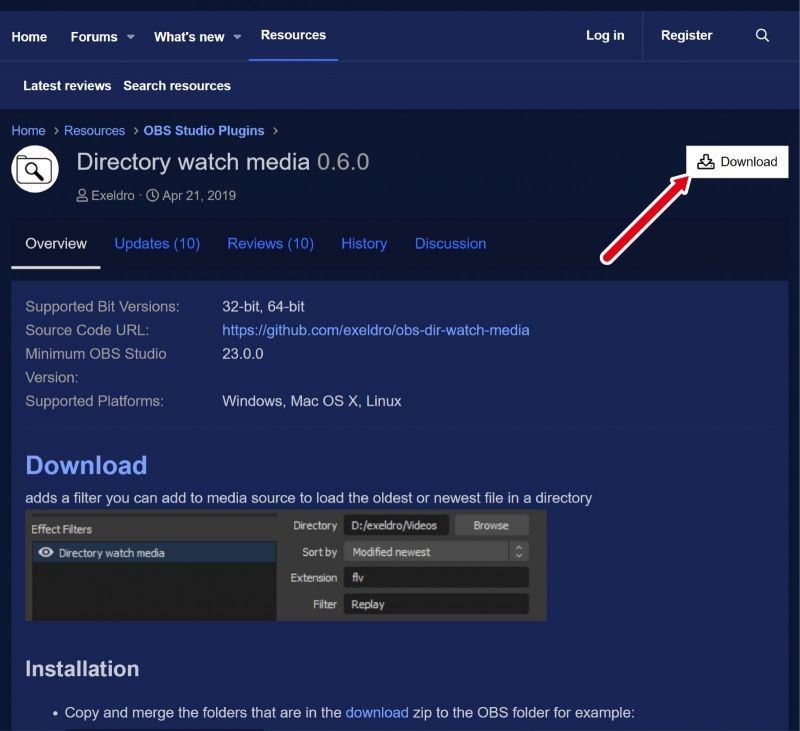
Task: Go to Home in the navigation bar
Action: click(x=29, y=37)
